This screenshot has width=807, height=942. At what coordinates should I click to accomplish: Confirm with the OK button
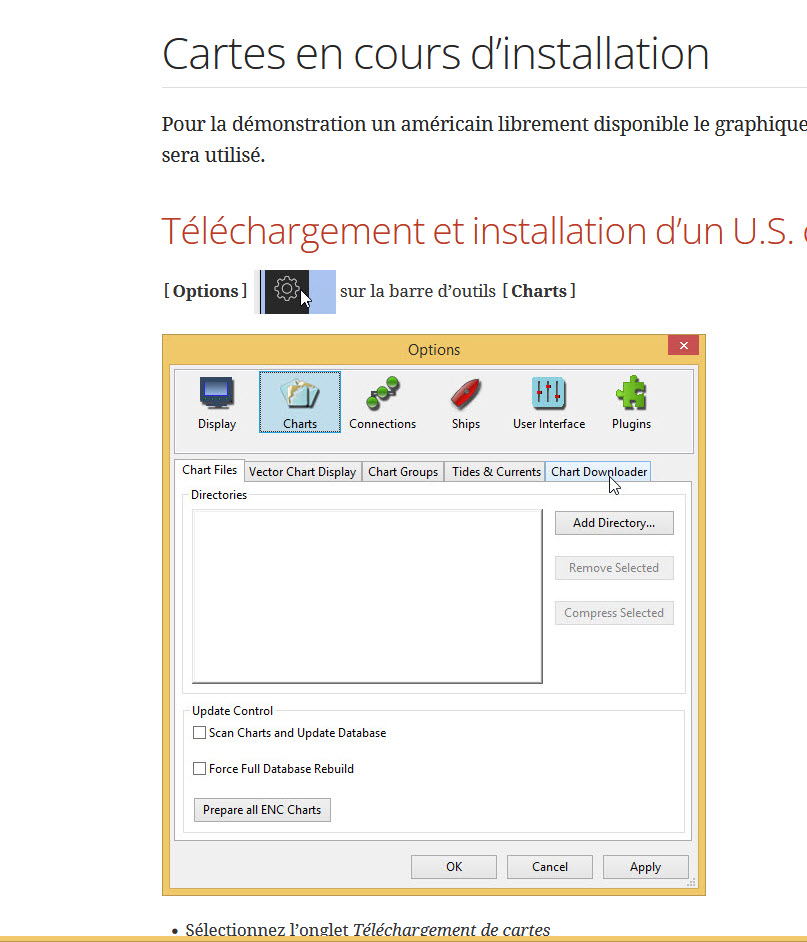(454, 867)
